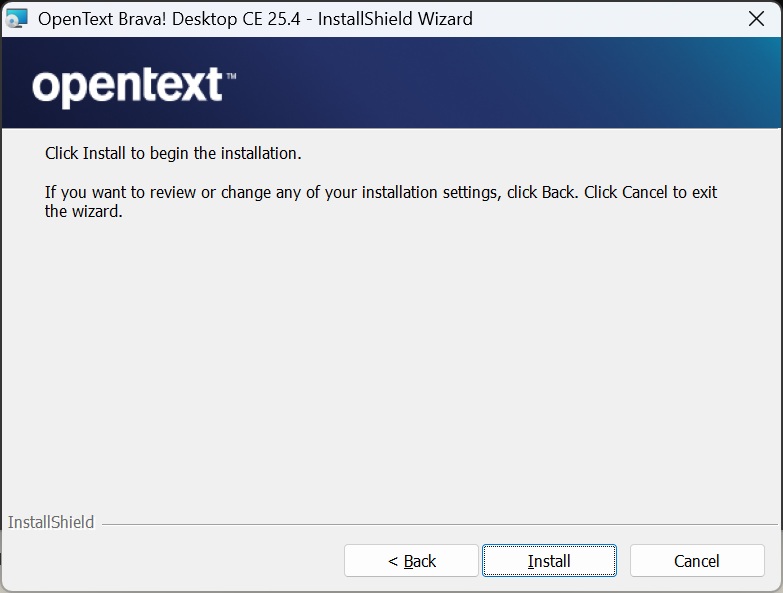Click the "If you want to review" sentence start
The width and height of the screenshot is (783, 593).
[x=120, y=192]
